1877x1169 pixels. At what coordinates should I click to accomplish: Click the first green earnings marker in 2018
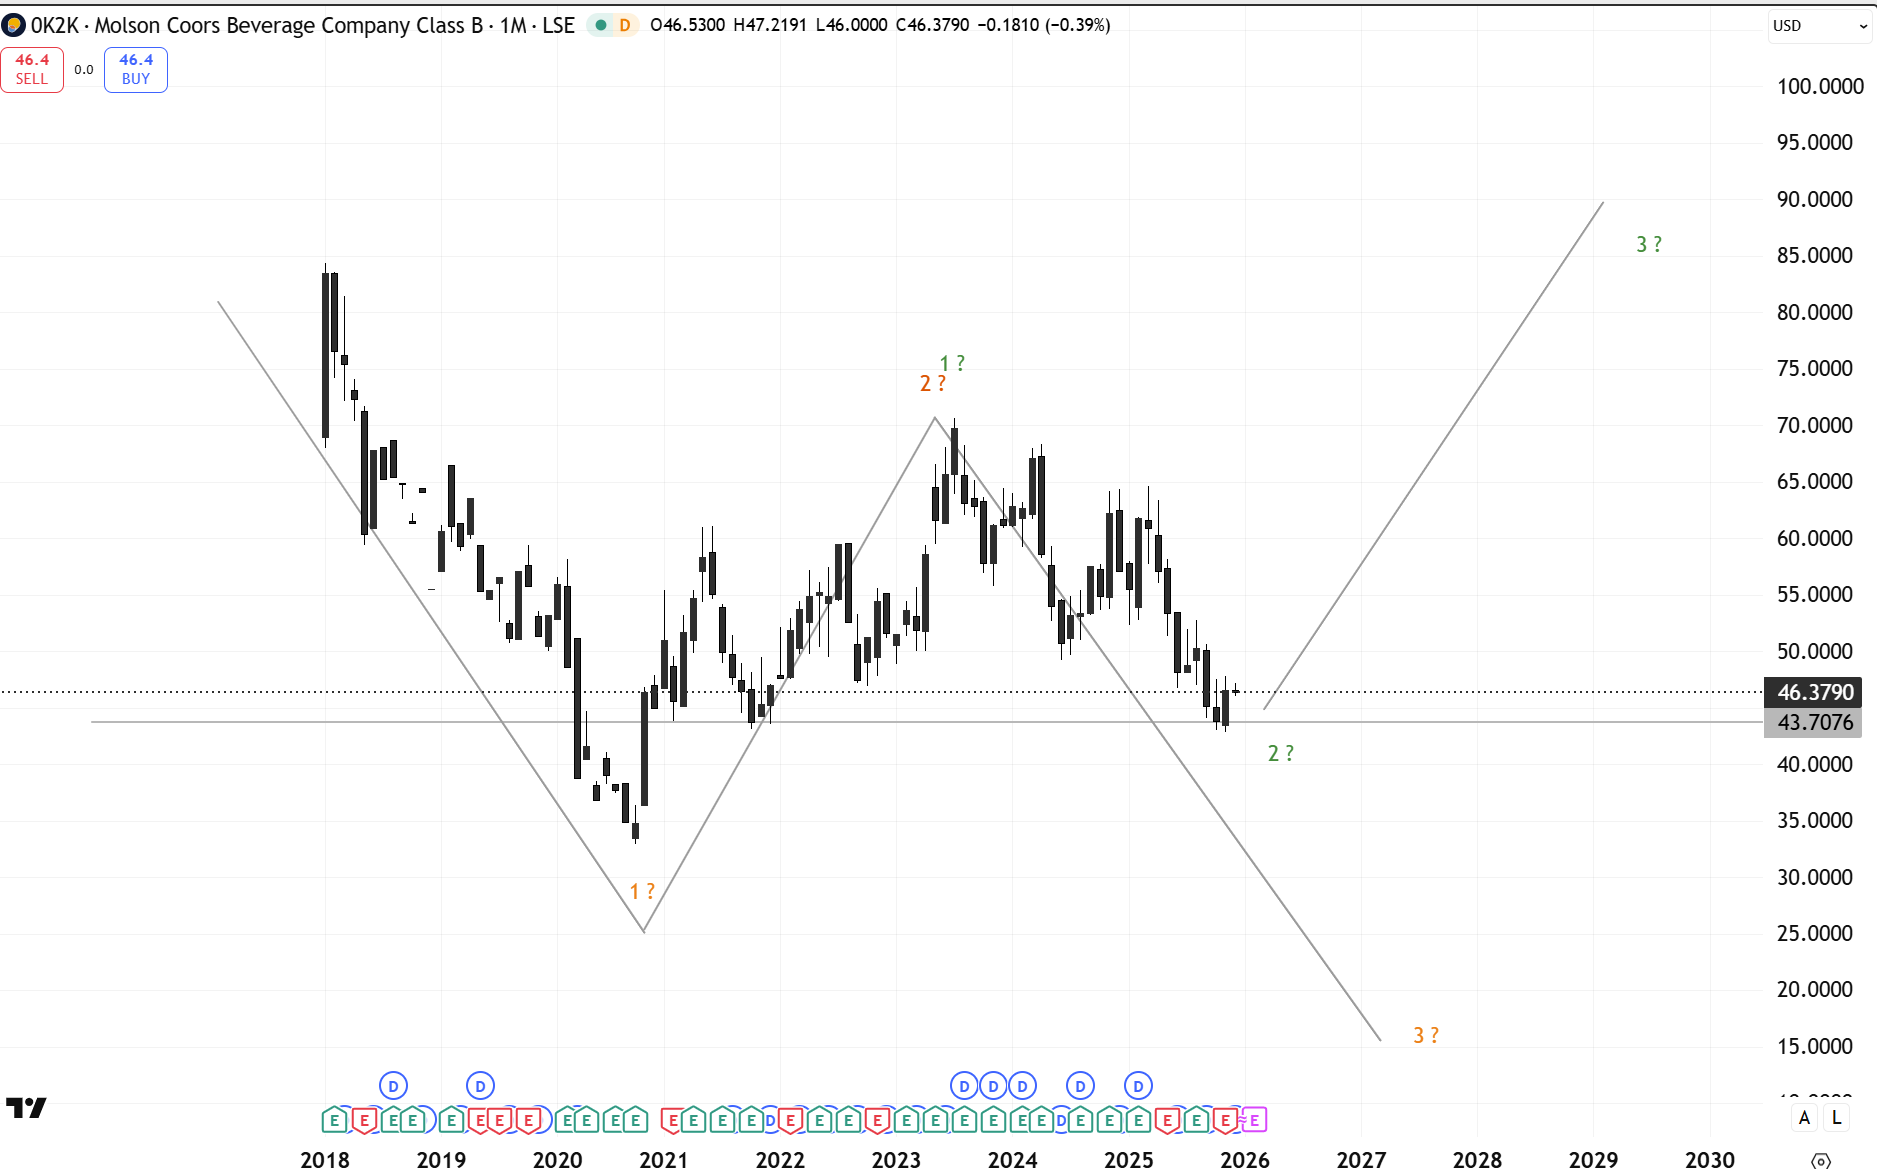[335, 1121]
